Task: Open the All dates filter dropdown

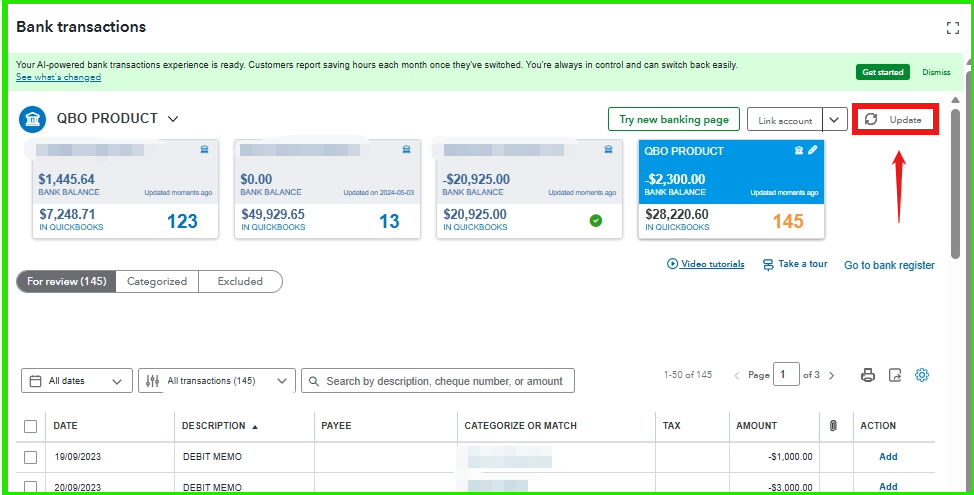Action: [x=77, y=381]
